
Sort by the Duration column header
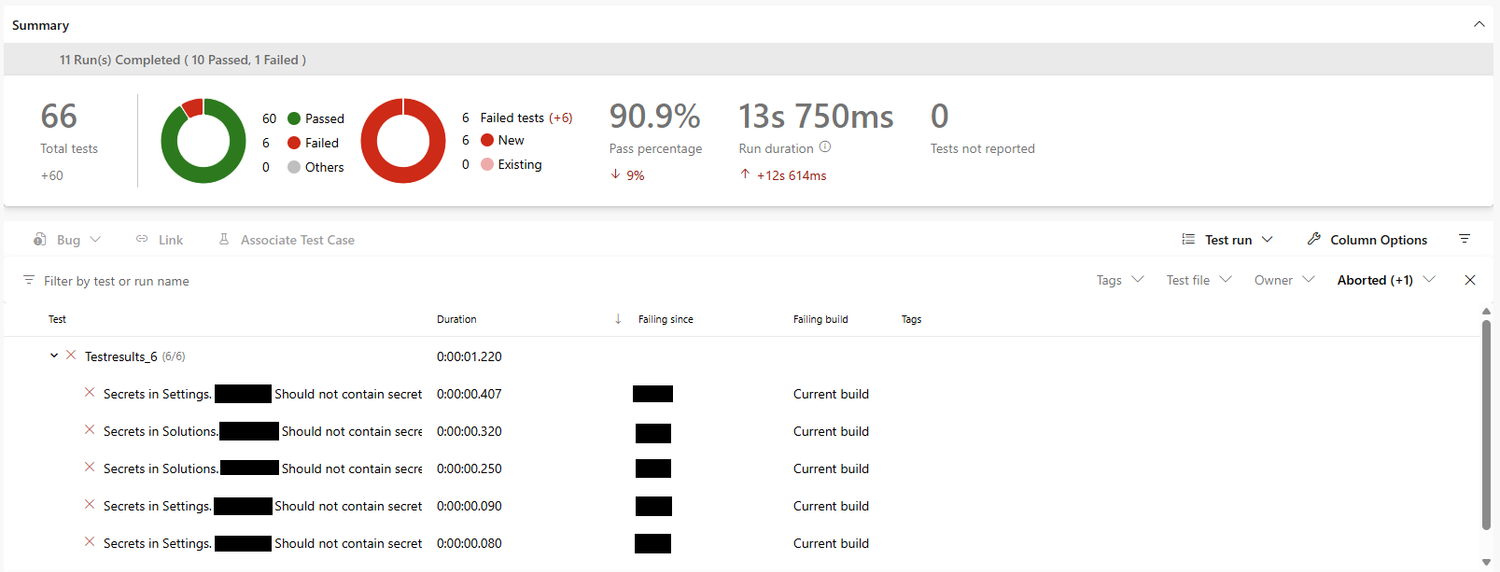[x=457, y=319]
